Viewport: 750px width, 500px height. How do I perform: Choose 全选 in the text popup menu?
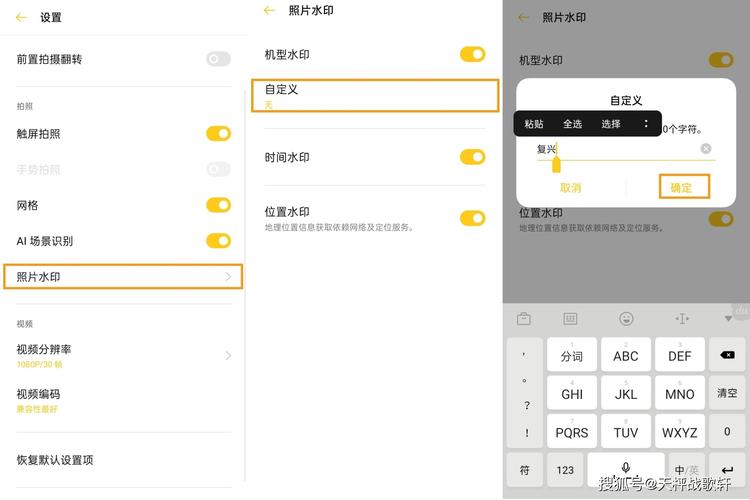[x=572, y=124]
